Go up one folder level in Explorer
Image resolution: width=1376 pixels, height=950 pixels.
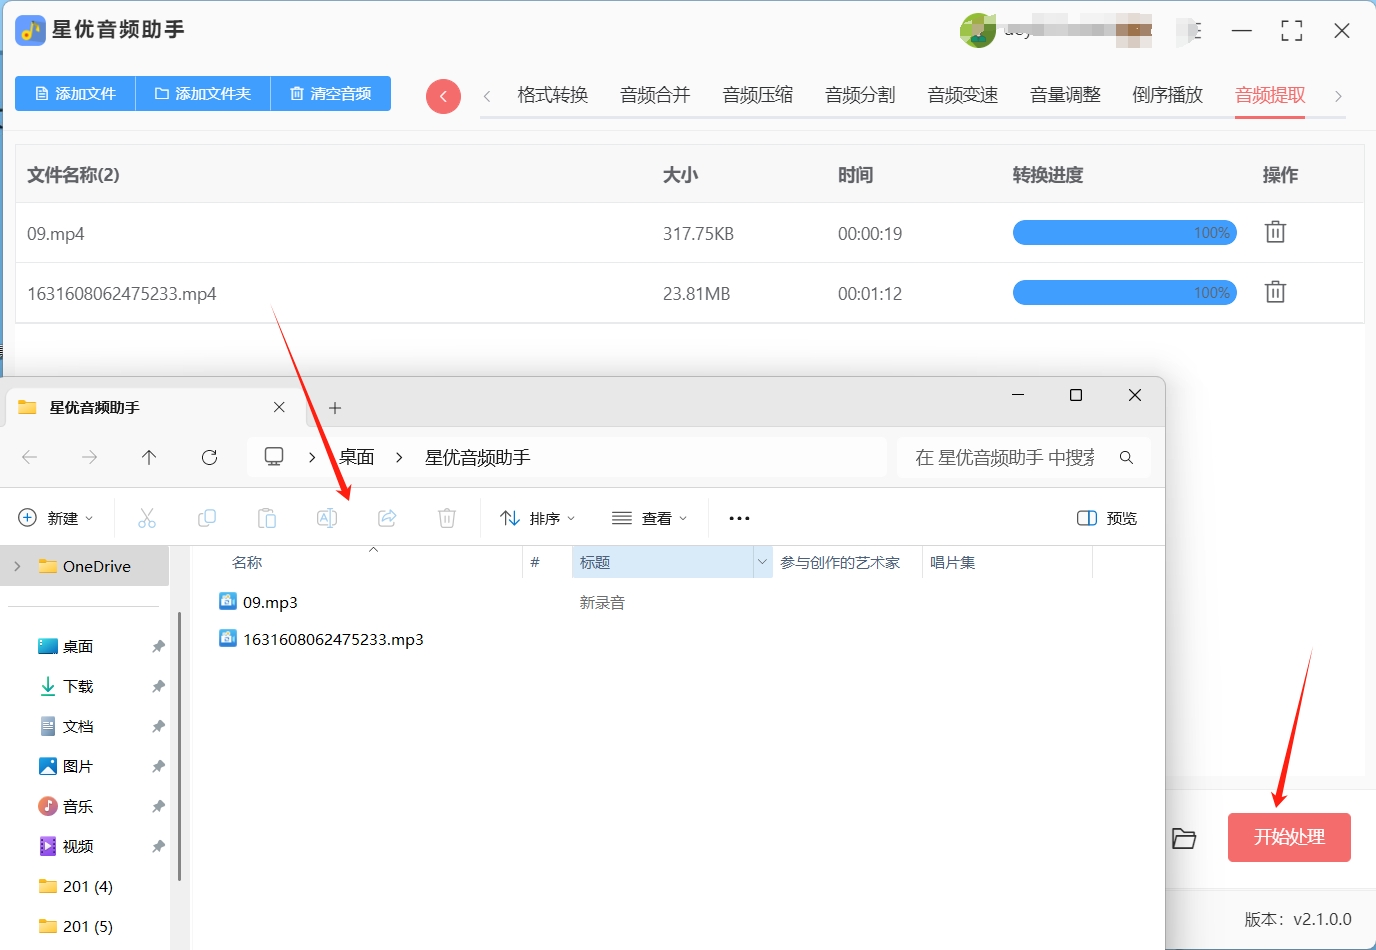point(149,457)
